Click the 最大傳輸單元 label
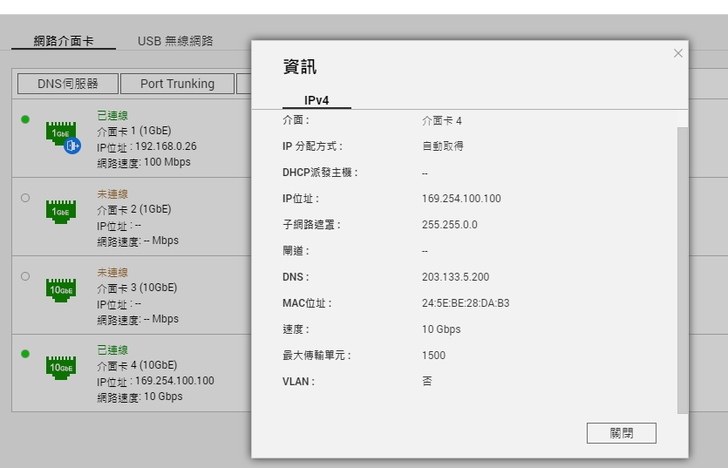Screen dimensions: 728x468 point(317,356)
